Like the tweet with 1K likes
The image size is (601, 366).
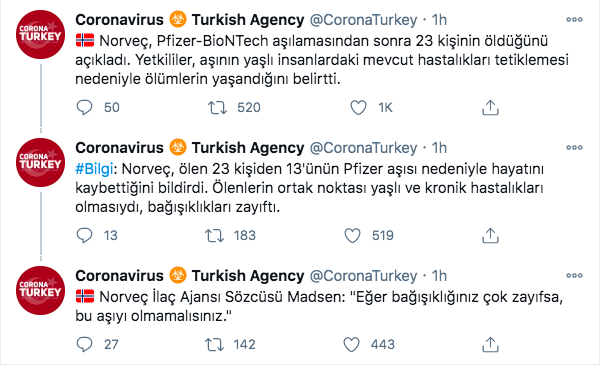click(358, 108)
